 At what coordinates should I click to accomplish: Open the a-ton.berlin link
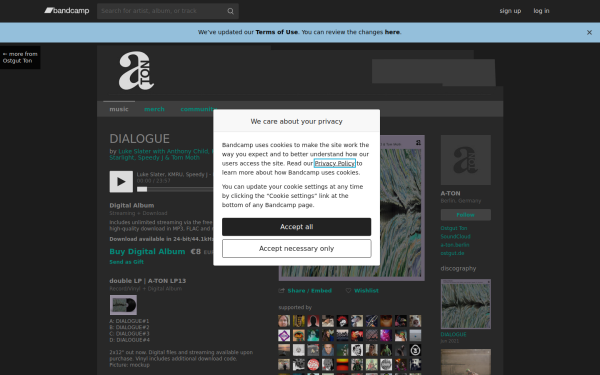coord(455,245)
